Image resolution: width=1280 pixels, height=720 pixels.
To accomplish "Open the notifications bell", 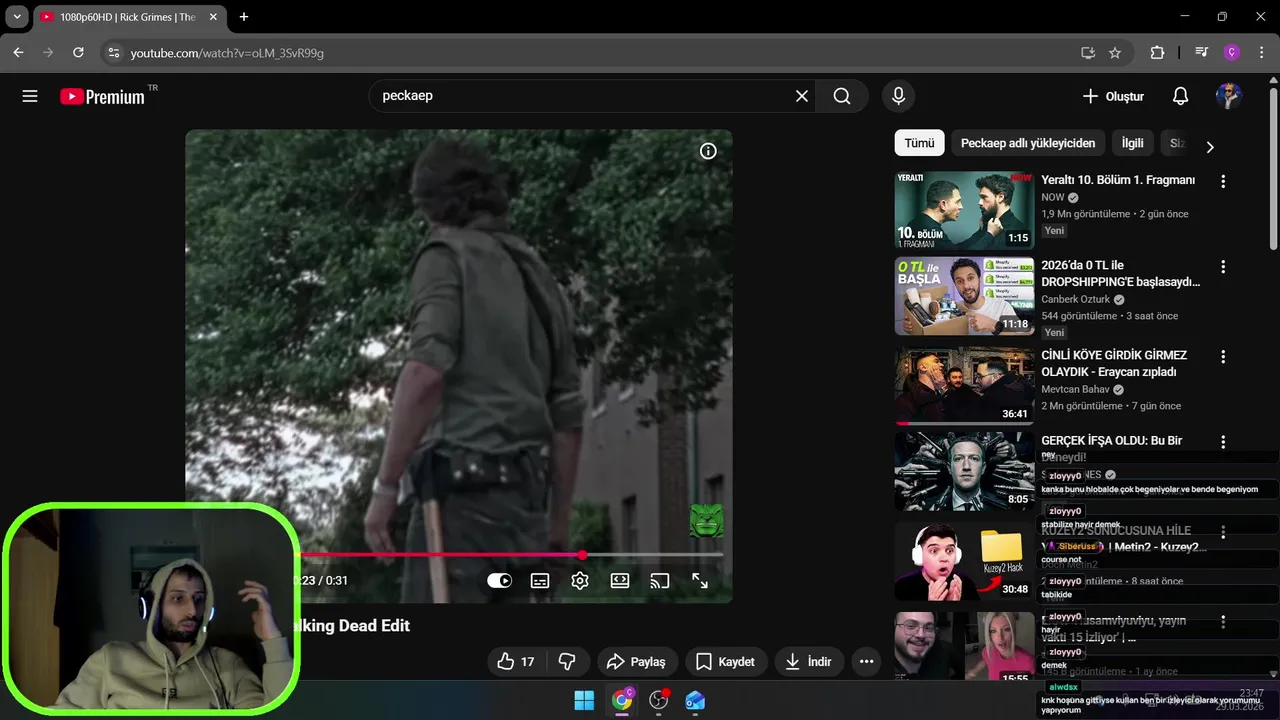I will click(x=1180, y=96).
